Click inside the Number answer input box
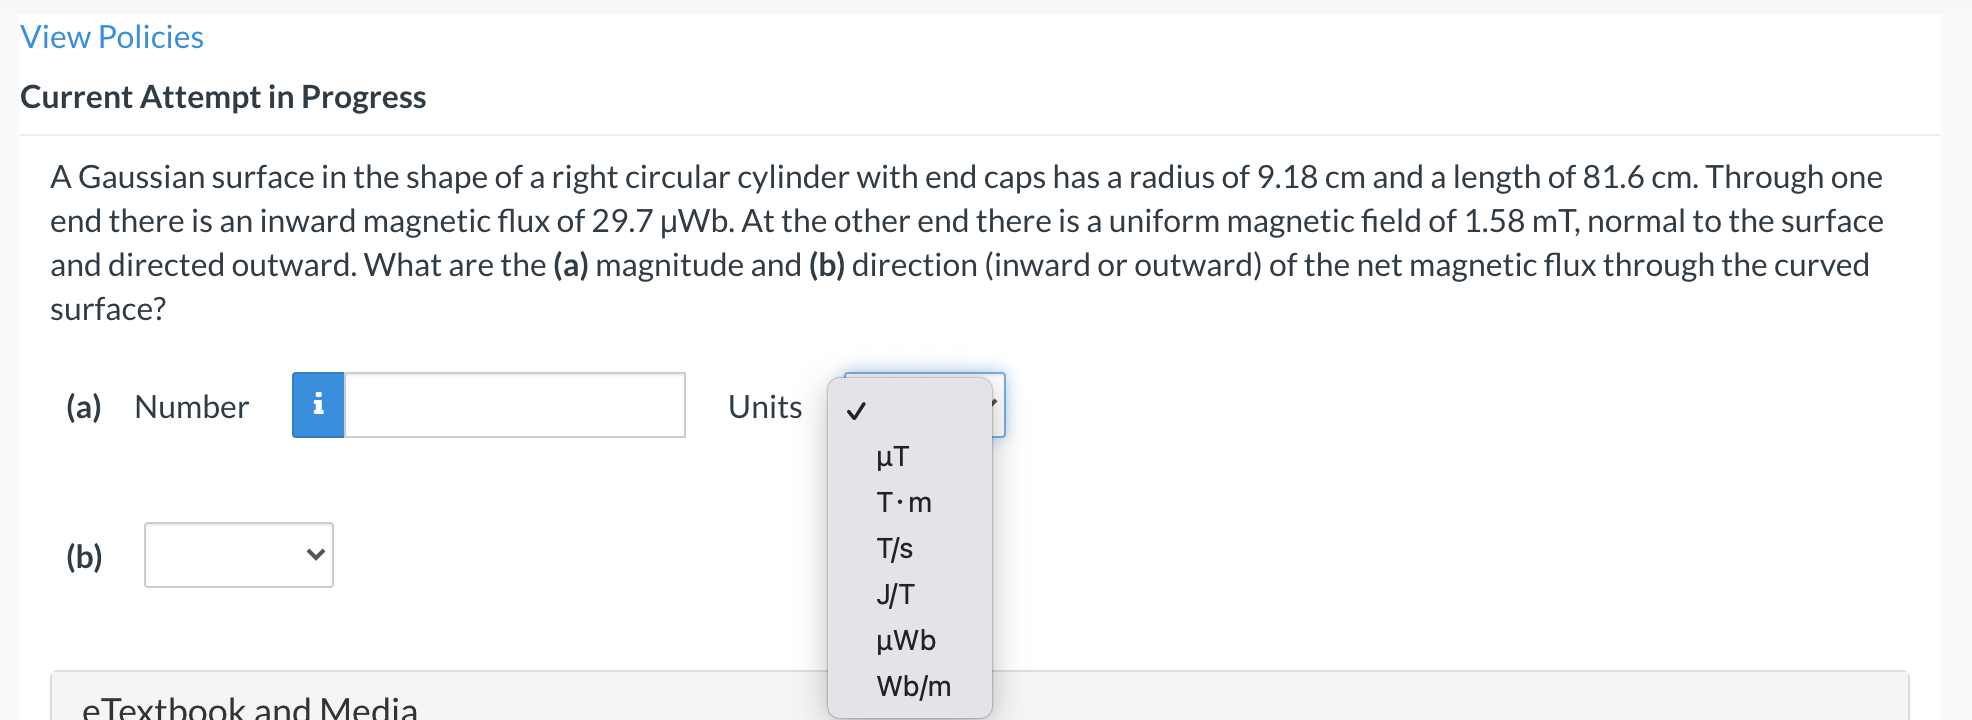The image size is (1972, 720). (x=513, y=406)
